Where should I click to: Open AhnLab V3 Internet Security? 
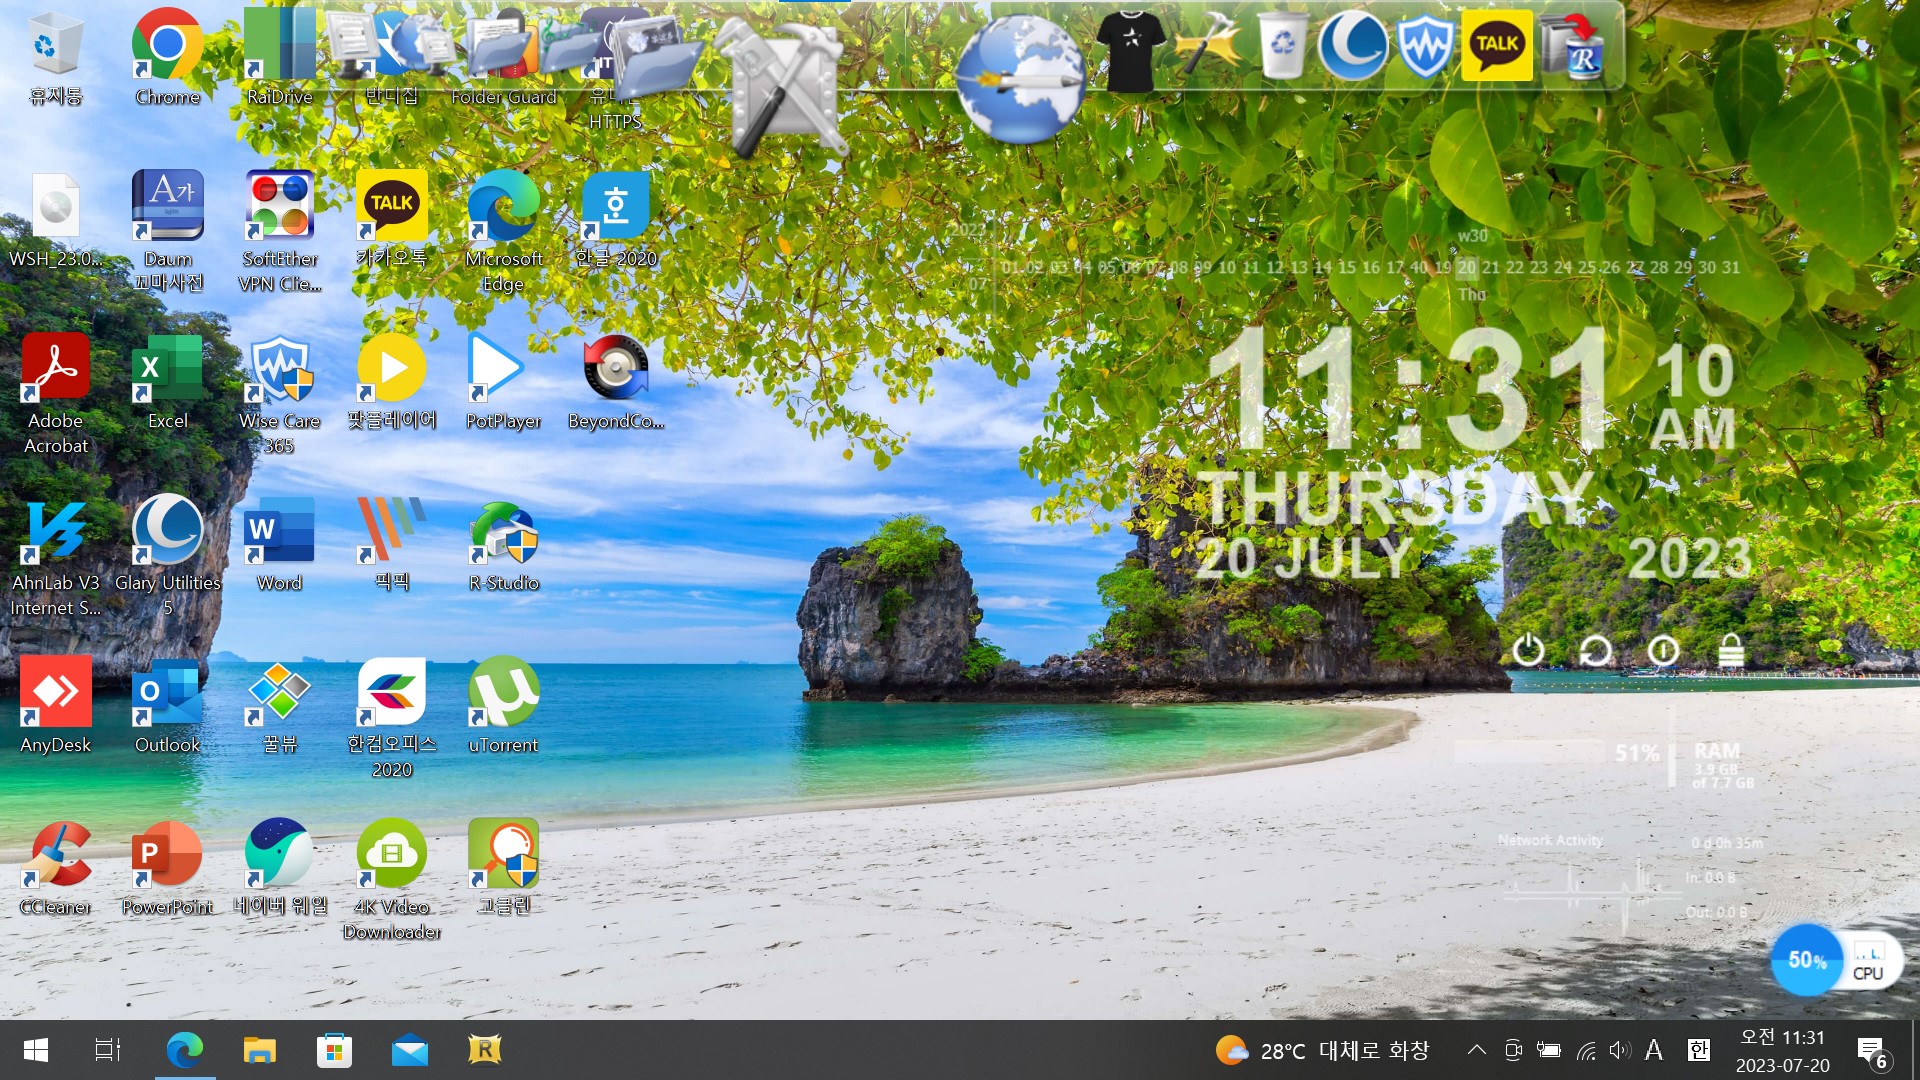(56, 556)
